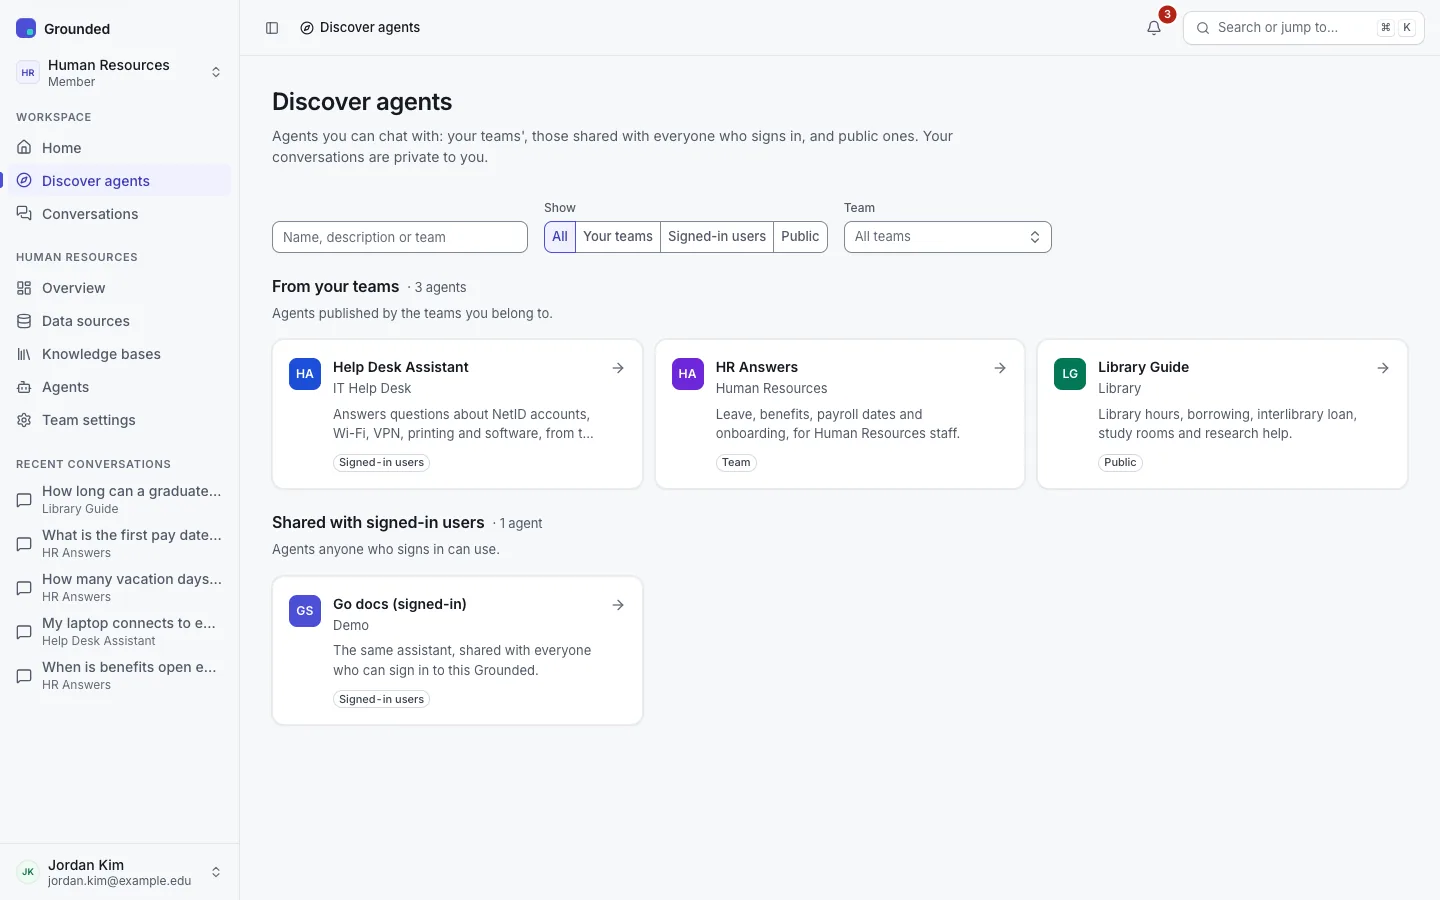
Task: Toggle the sidebar panel icon
Action: pyautogui.click(x=272, y=28)
